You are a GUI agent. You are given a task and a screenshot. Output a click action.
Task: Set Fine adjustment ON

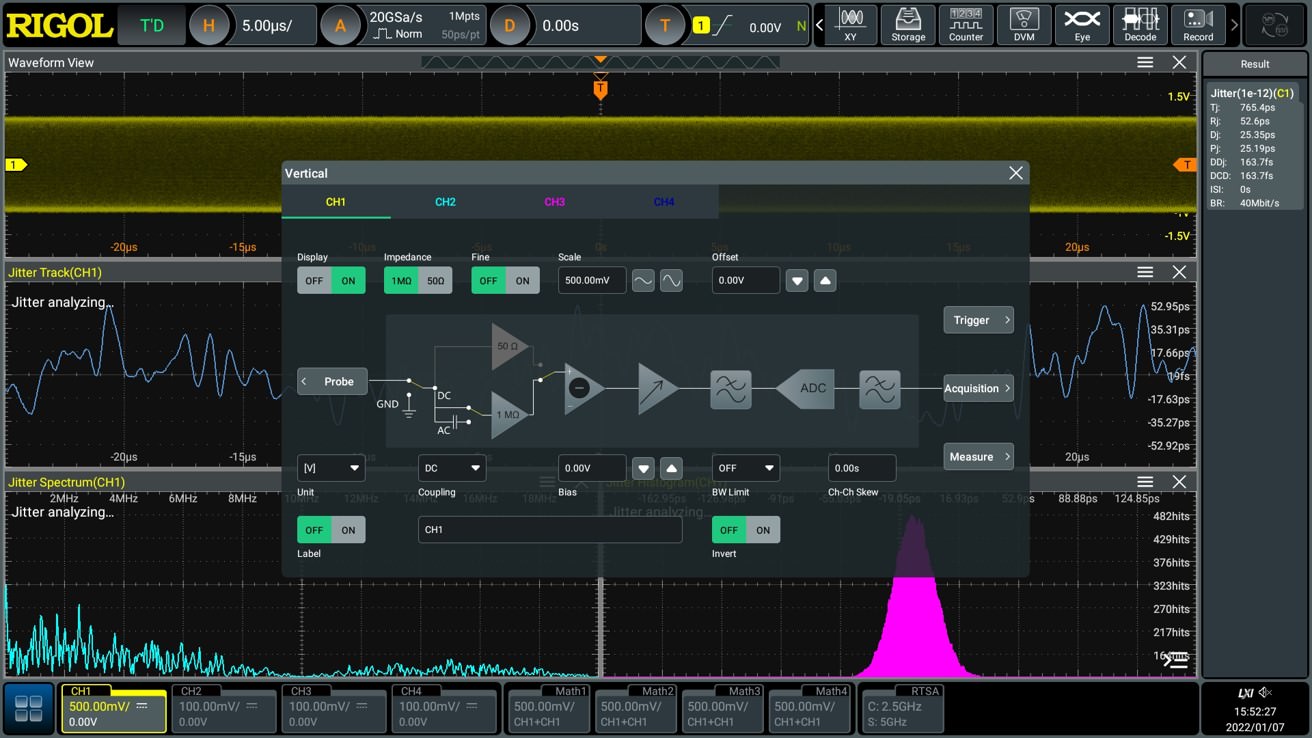(x=522, y=281)
